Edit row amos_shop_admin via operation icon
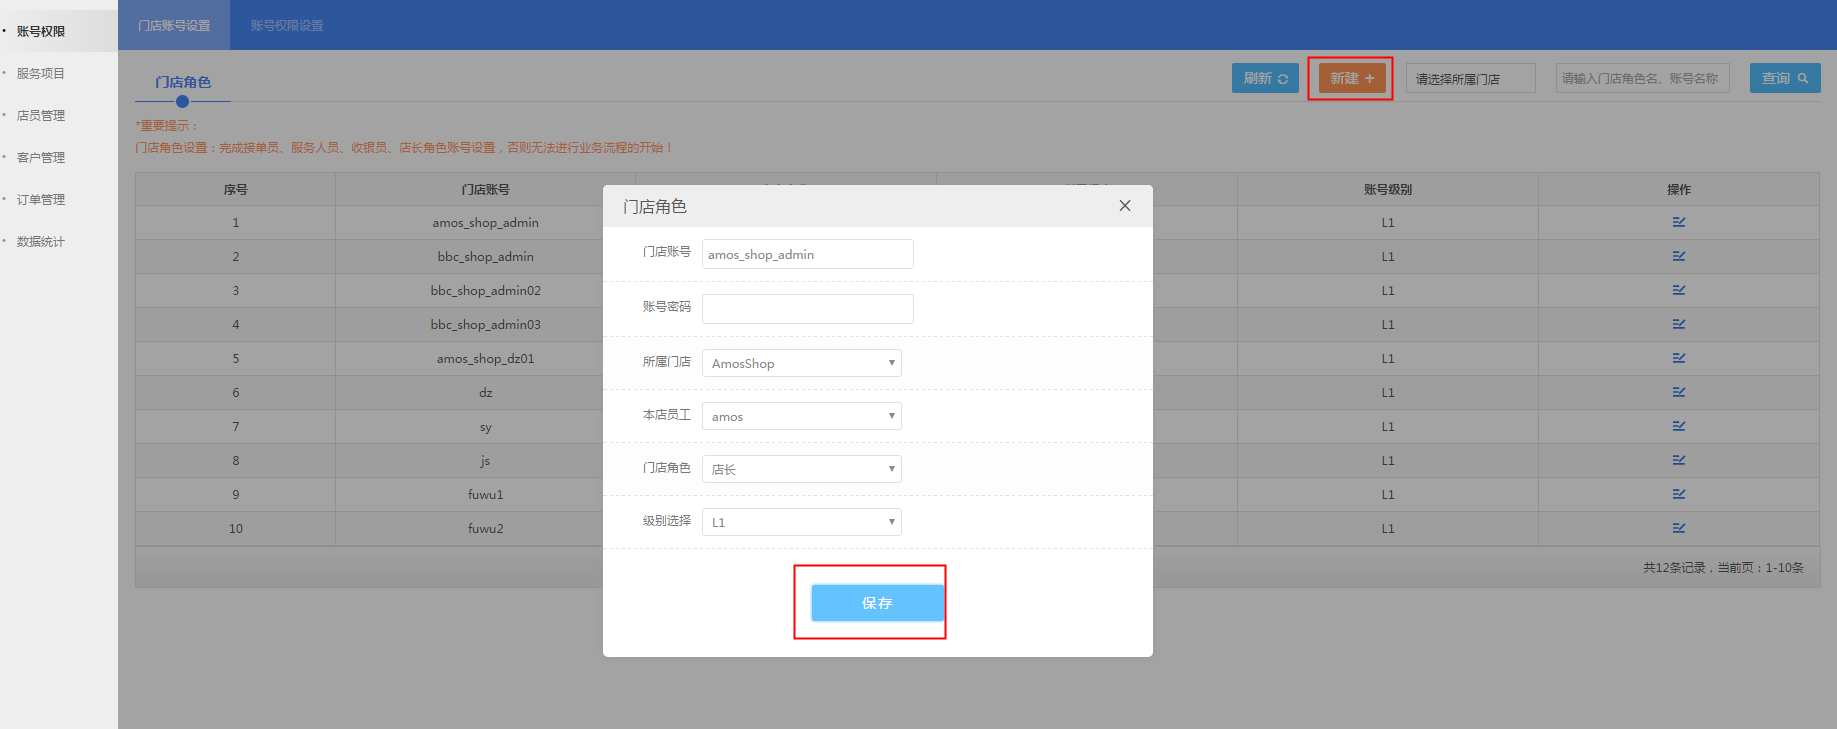Image resolution: width=1837 pixels, height=729 pixels. pos(1679,222)
